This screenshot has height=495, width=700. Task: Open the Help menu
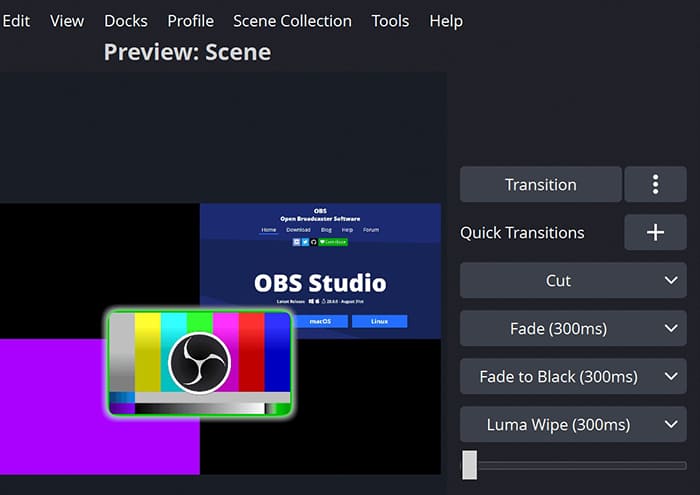(446, 21)
